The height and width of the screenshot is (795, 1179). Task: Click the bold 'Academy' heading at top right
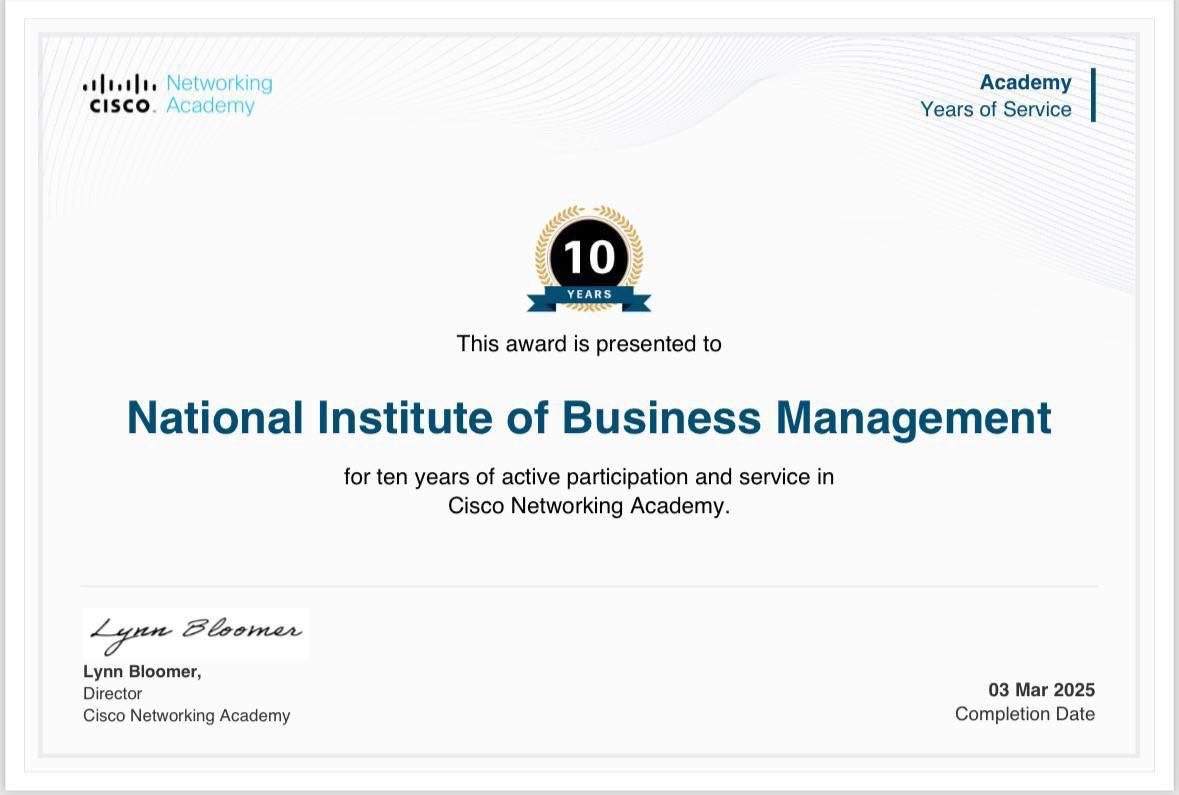point(1025,82)
